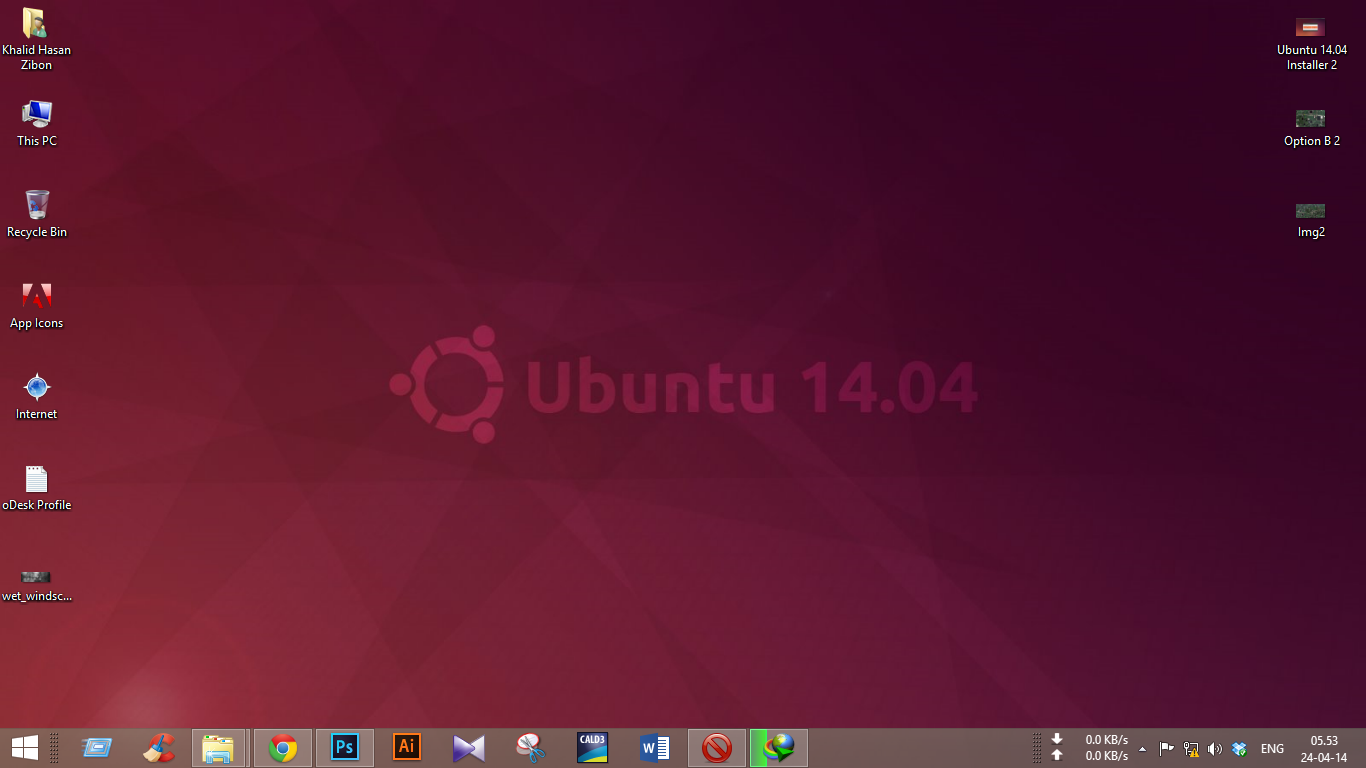Open File Explorer from the taskbar

(x=220, y=747)
